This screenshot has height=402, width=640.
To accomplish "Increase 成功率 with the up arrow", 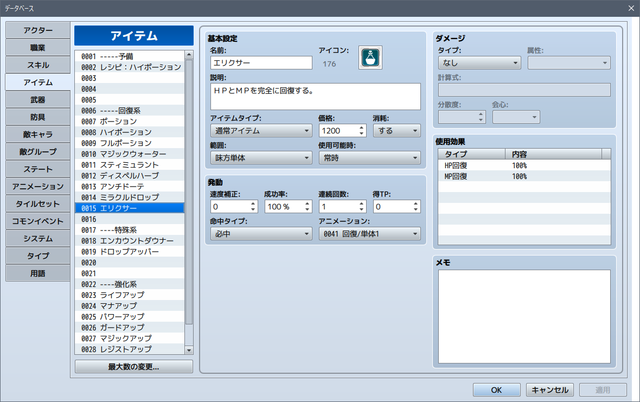I will [307, 203].
